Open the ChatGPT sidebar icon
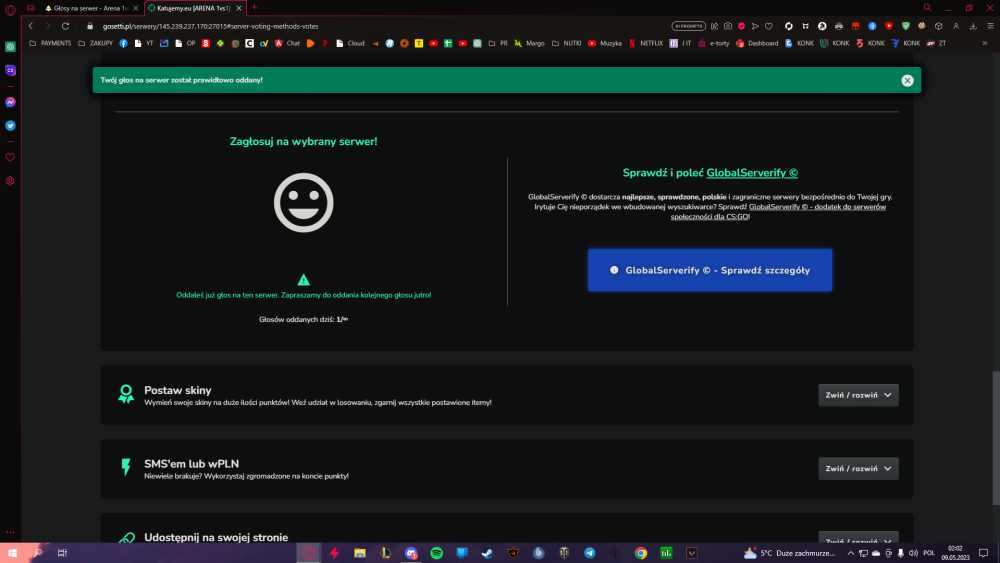1000x563 pixels. (x=10, y=47)
